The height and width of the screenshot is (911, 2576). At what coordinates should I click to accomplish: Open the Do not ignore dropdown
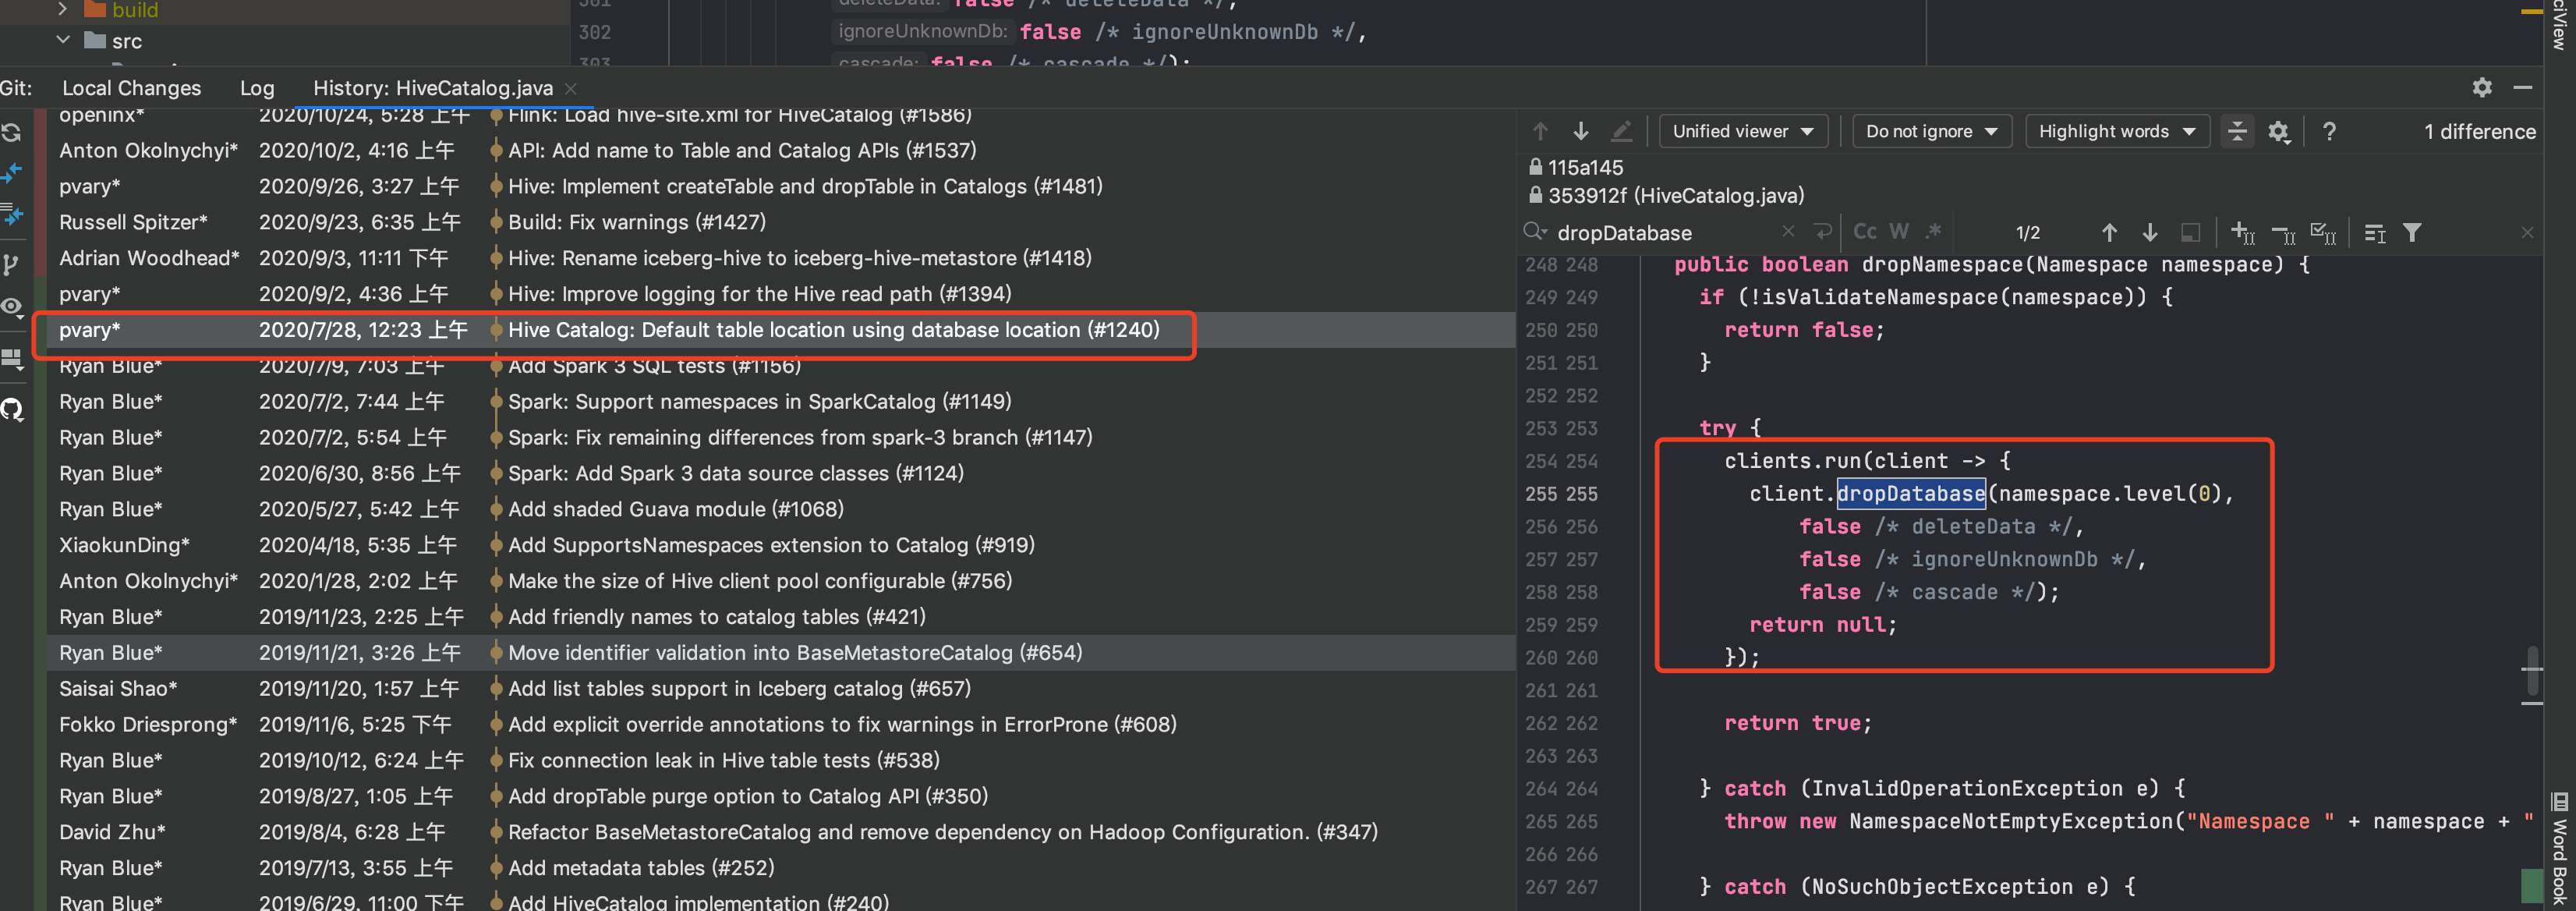[x=1930, y=131]
